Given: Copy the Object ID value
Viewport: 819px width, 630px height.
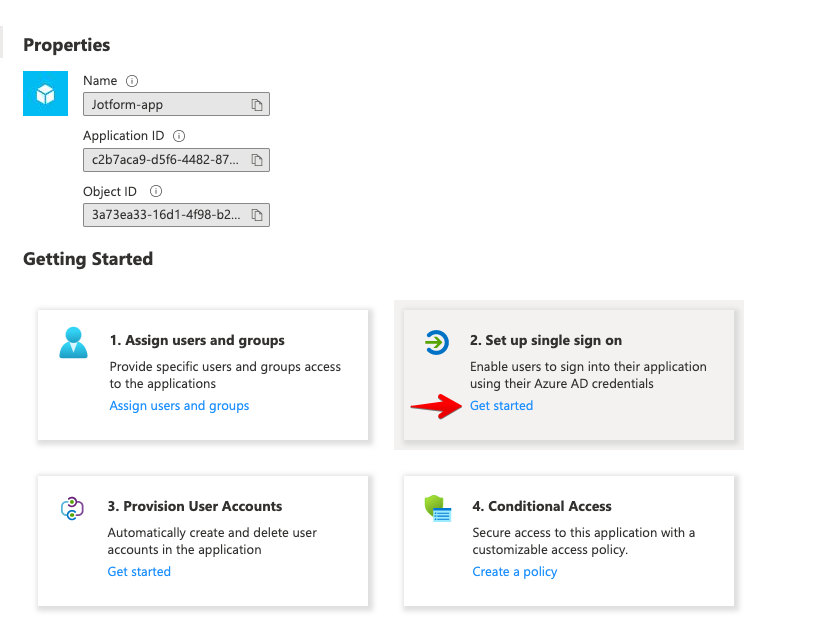Looking at the screenshot, I should (x=256, y=215).
